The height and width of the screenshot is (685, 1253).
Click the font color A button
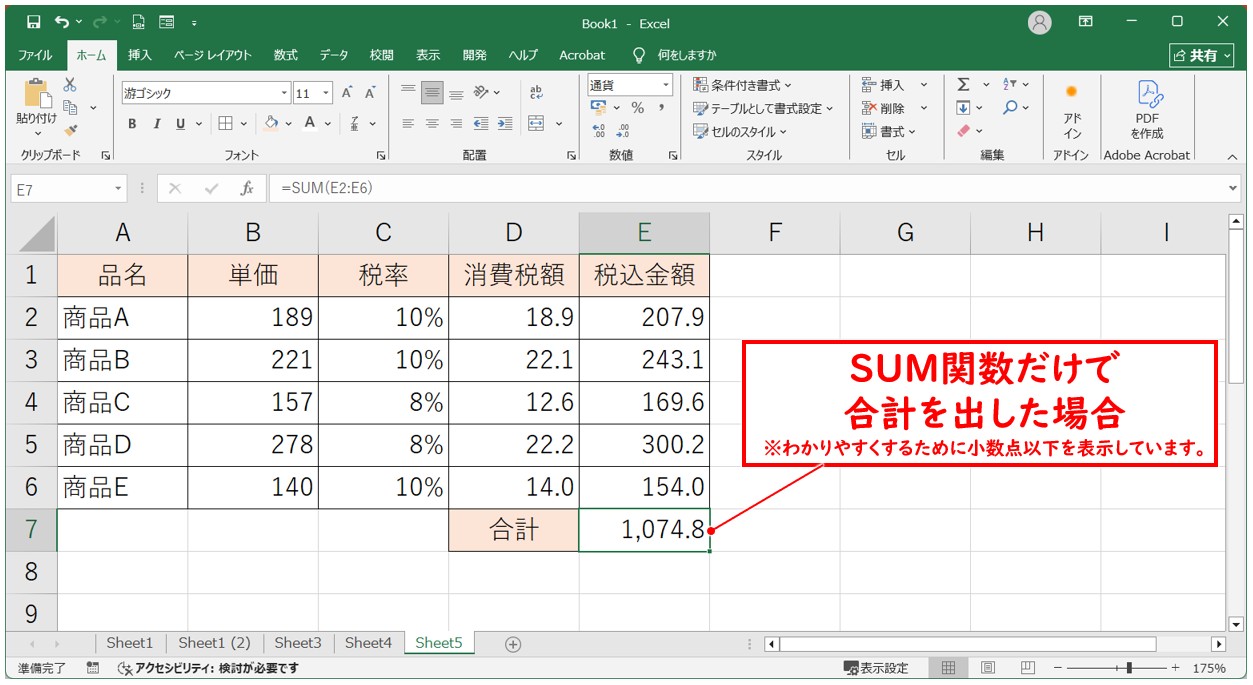(311, 124)
